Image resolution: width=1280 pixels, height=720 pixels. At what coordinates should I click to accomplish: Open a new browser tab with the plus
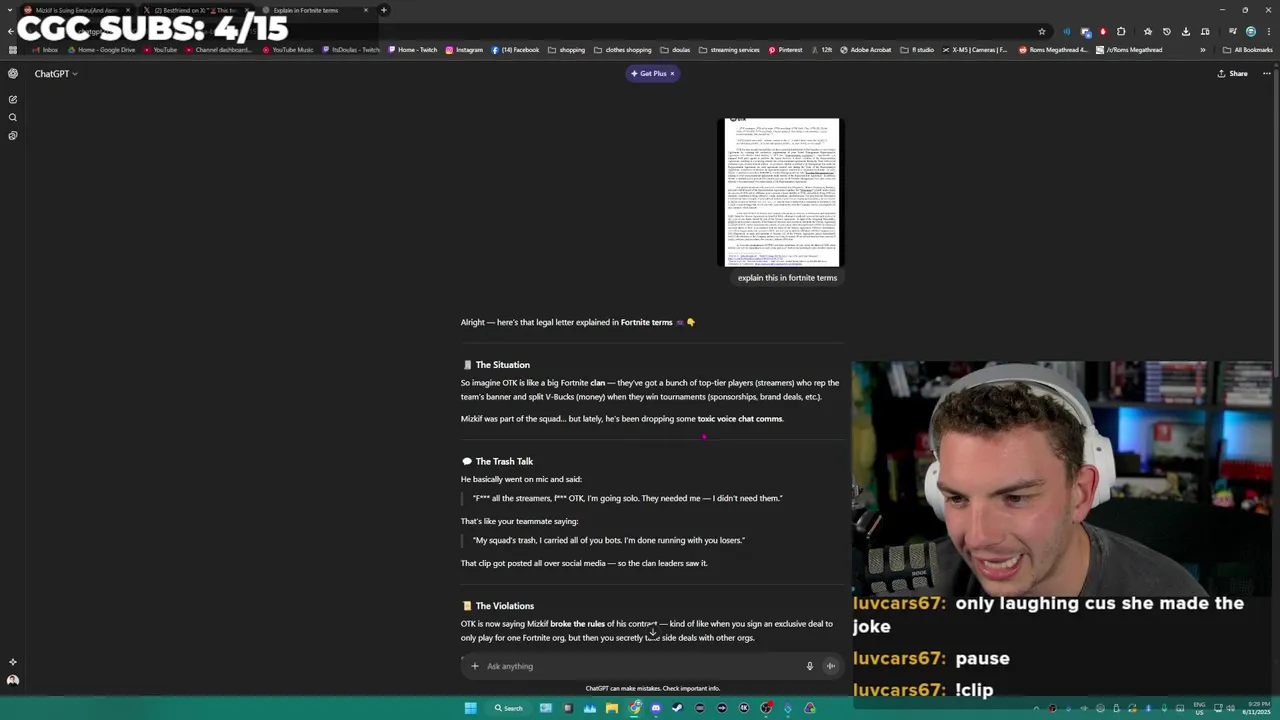click(x=383, y=10)
